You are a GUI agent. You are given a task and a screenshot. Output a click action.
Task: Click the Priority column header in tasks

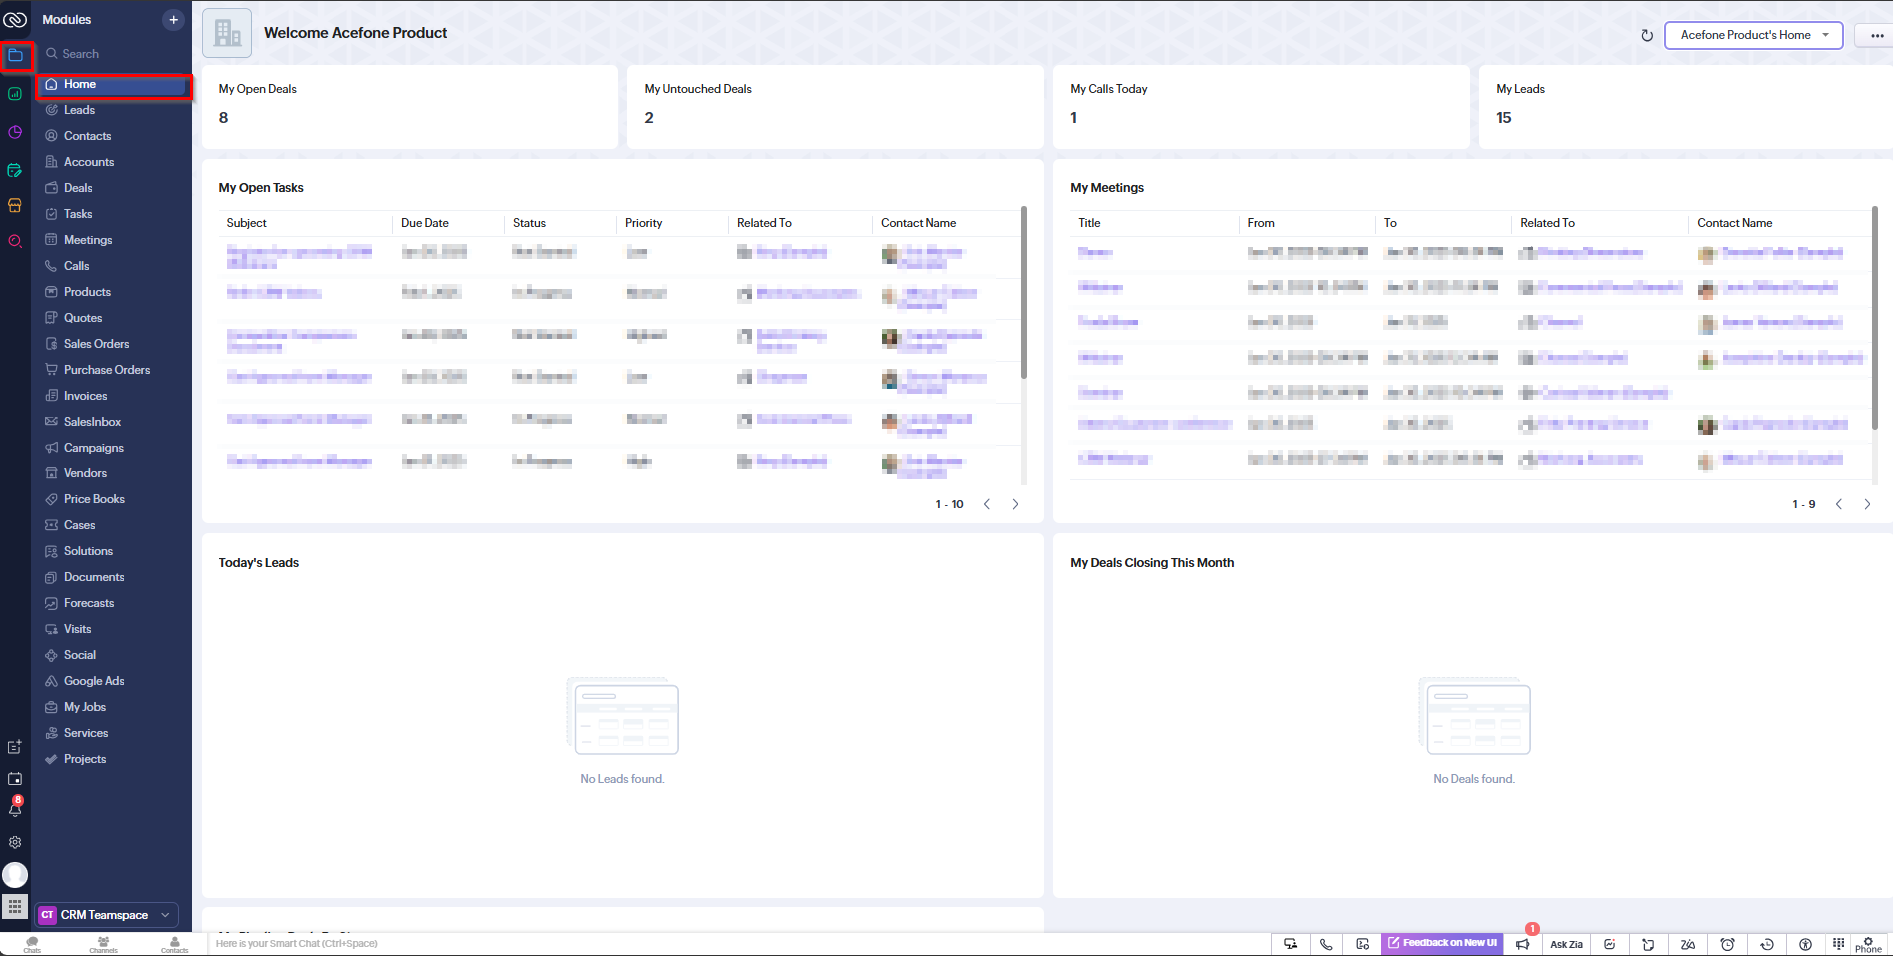point(644,223)
